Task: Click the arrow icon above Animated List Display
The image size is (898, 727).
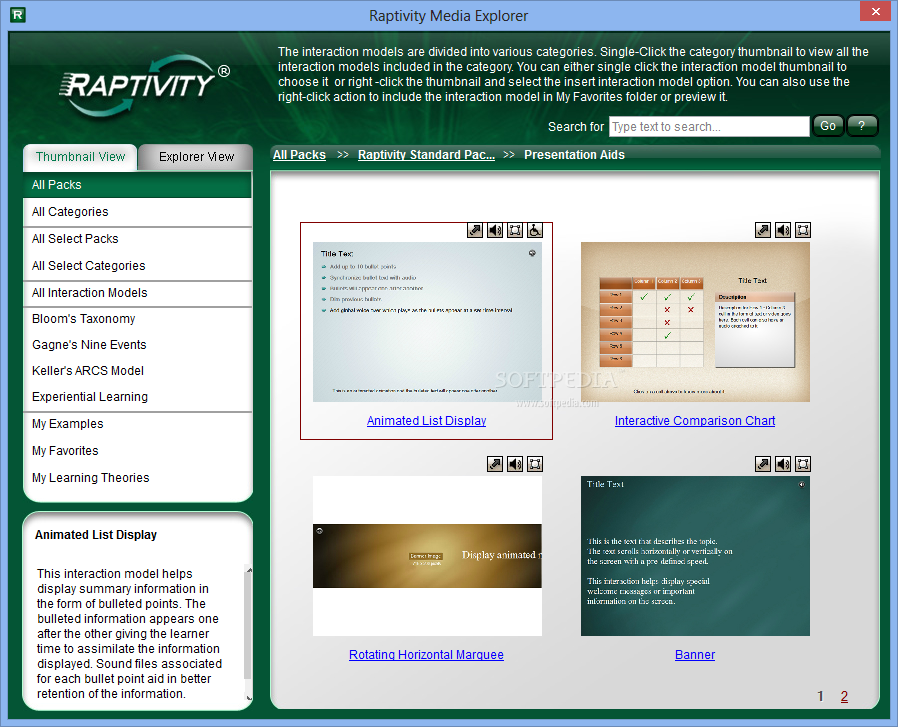Action: coord(475,230)
